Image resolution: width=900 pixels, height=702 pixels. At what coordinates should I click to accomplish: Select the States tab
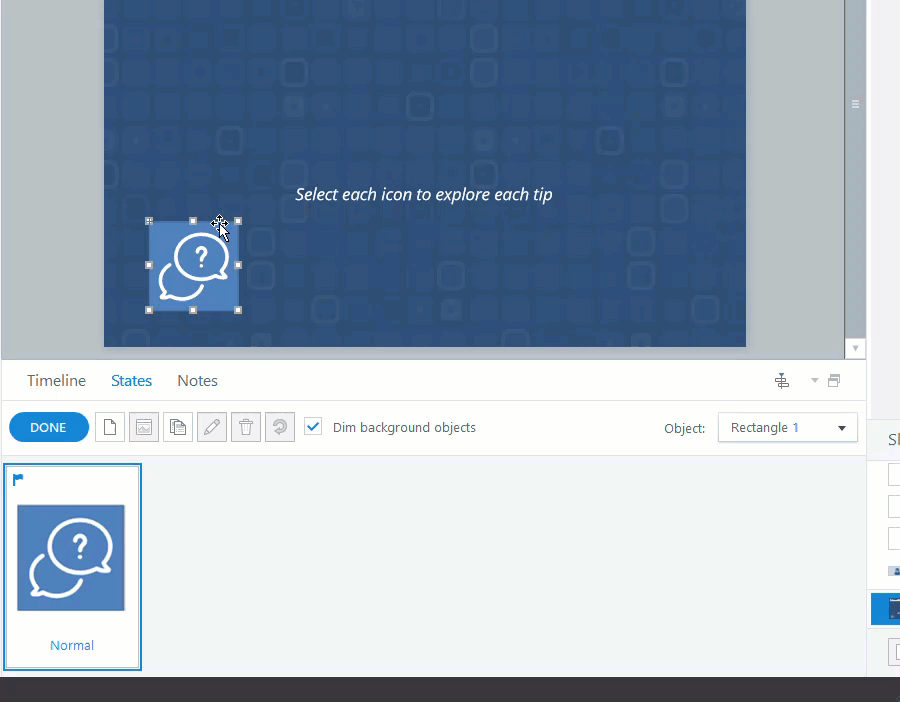pos(131,380)
